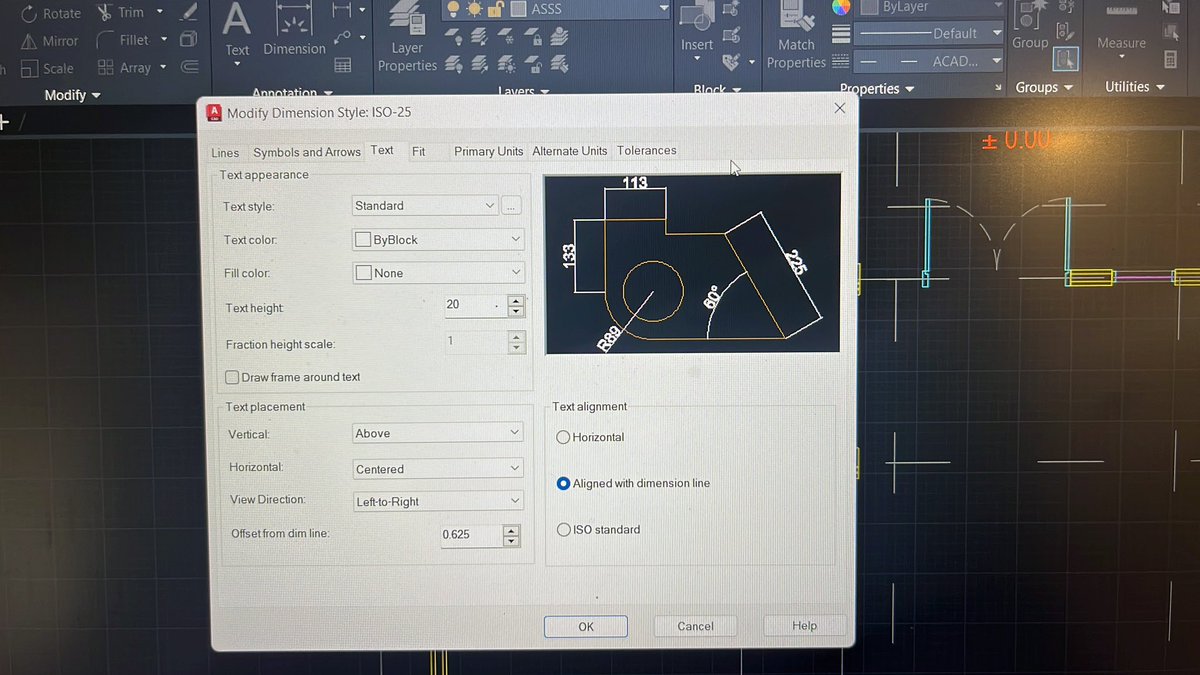Open the Horizontal text placement dropdown
Viewport: 1200px width, 675px height.
[438, 469]
